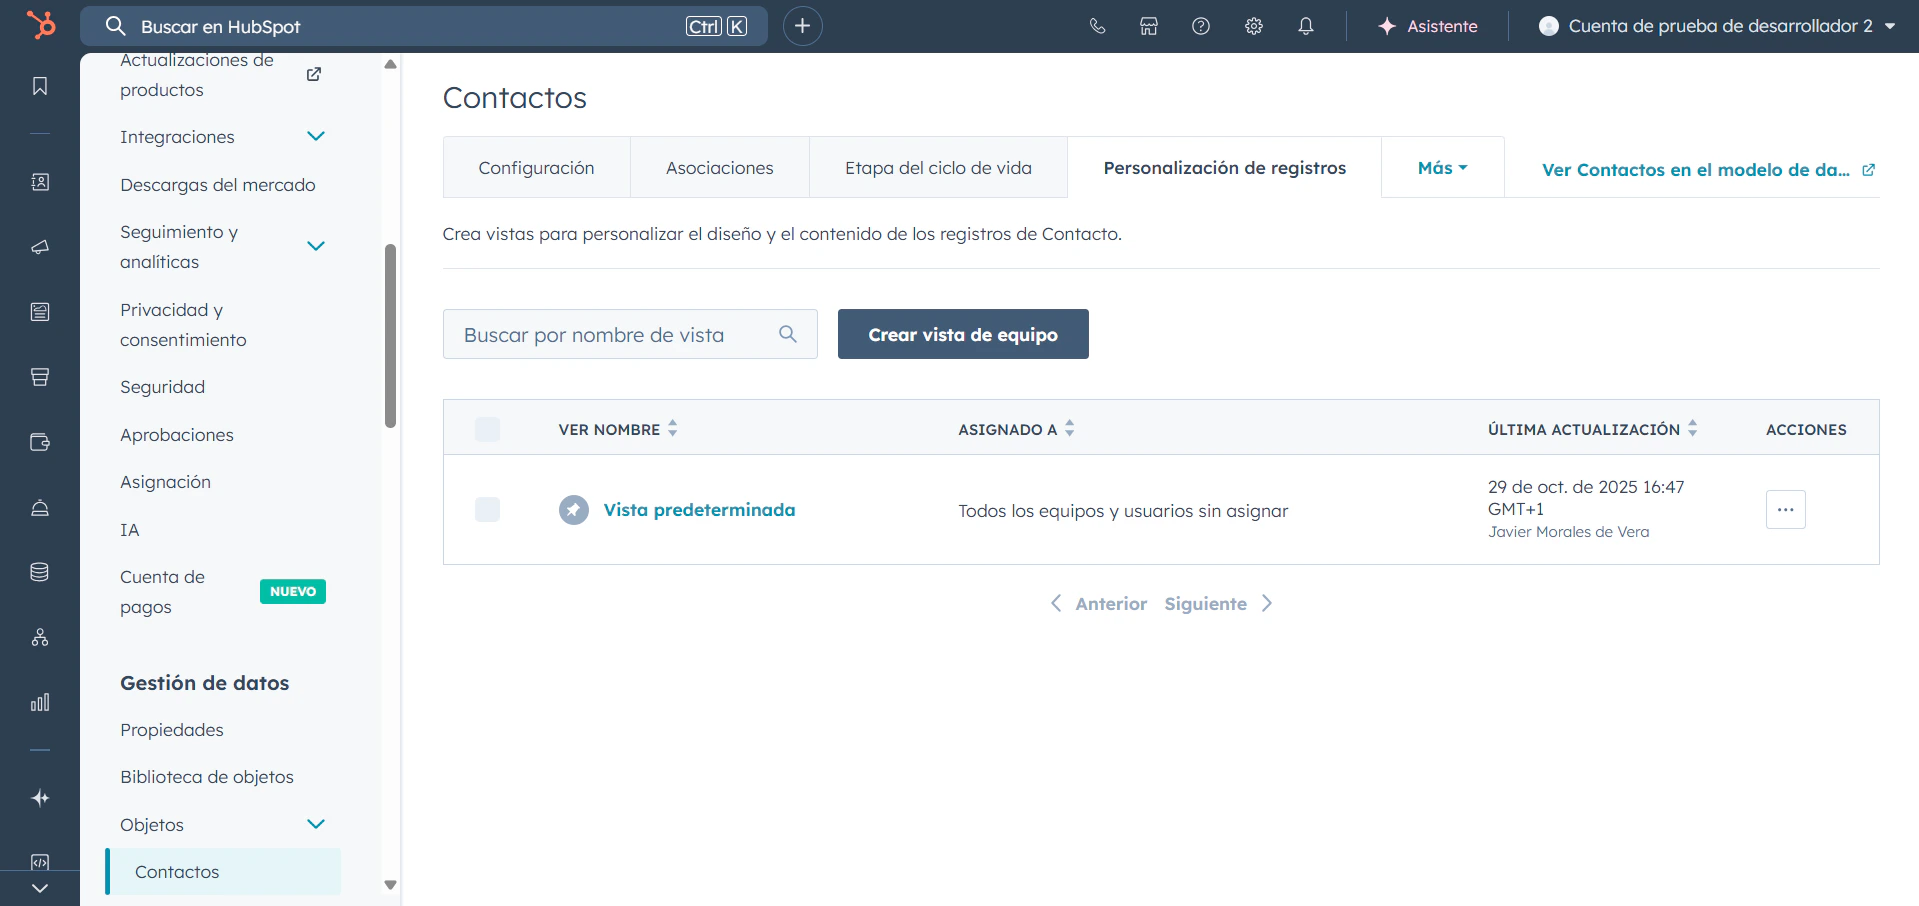
Task: Expand the Objetos section in sidebar
Action: click(x=316, y=824)
